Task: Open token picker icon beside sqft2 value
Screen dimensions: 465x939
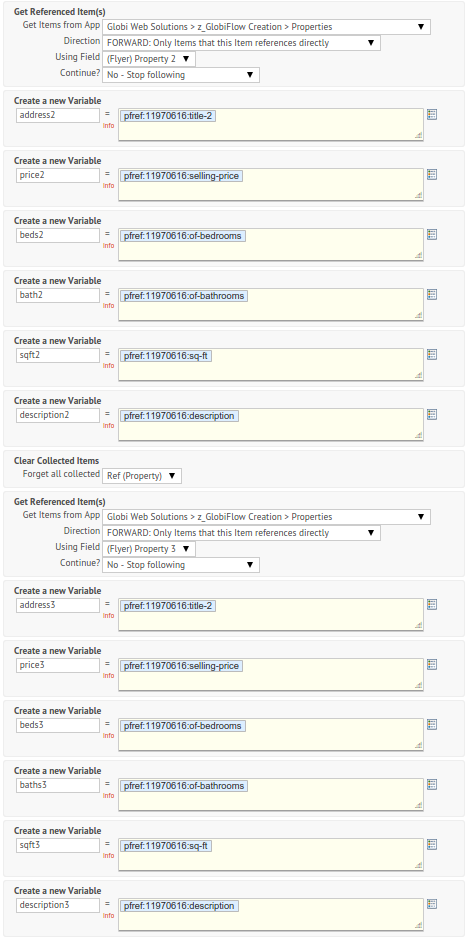Action: tap(431, 354)
